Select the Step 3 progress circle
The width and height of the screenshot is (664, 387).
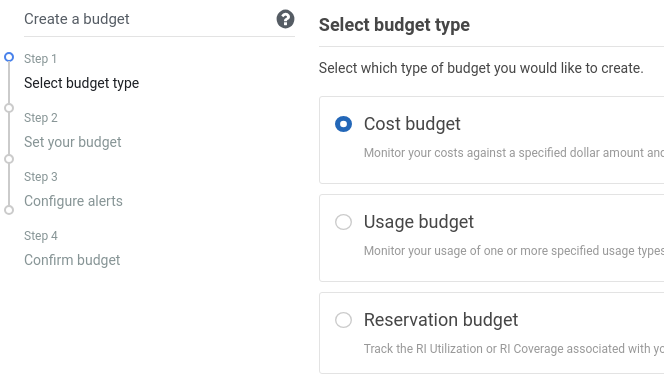(9, 159)
